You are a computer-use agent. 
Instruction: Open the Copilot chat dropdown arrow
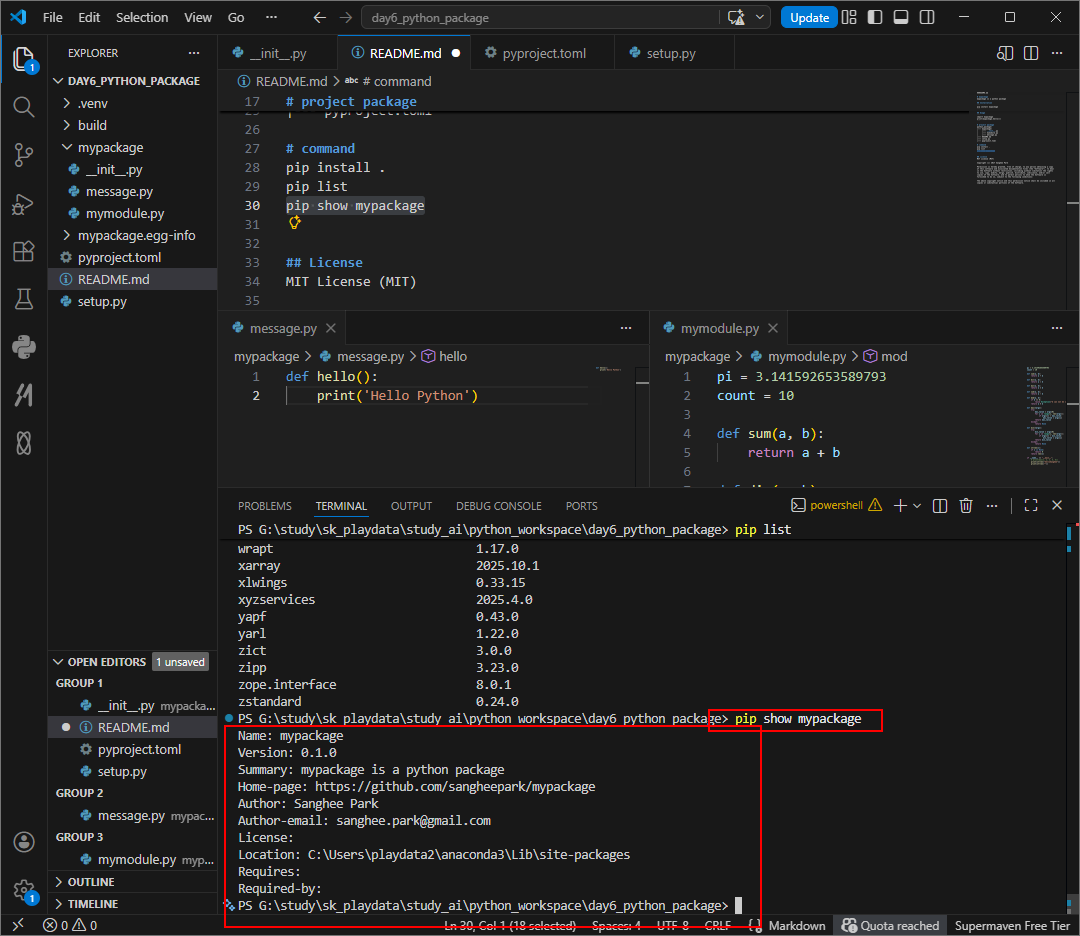[x=760, y=18]
